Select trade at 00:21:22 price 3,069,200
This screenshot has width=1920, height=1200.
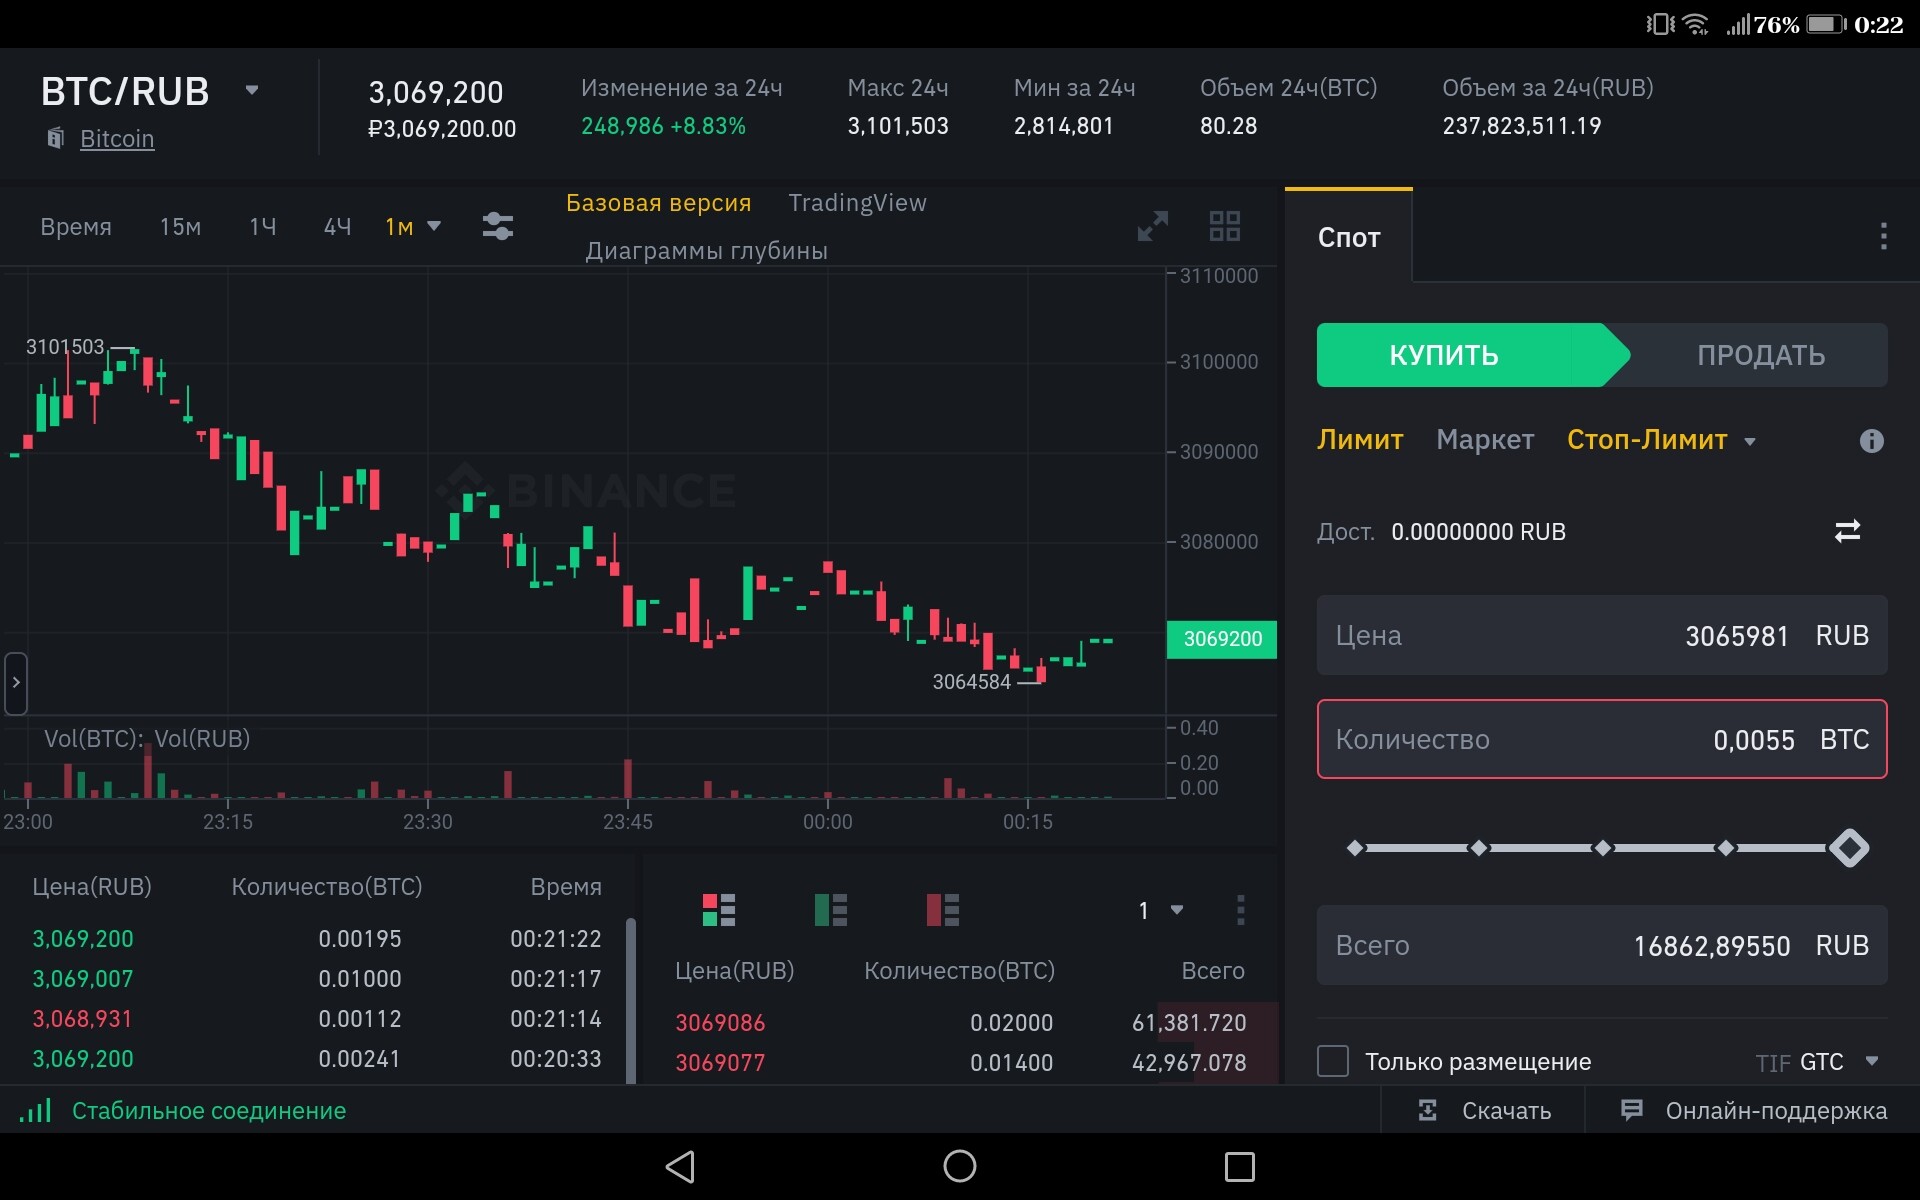coord(83,939)
